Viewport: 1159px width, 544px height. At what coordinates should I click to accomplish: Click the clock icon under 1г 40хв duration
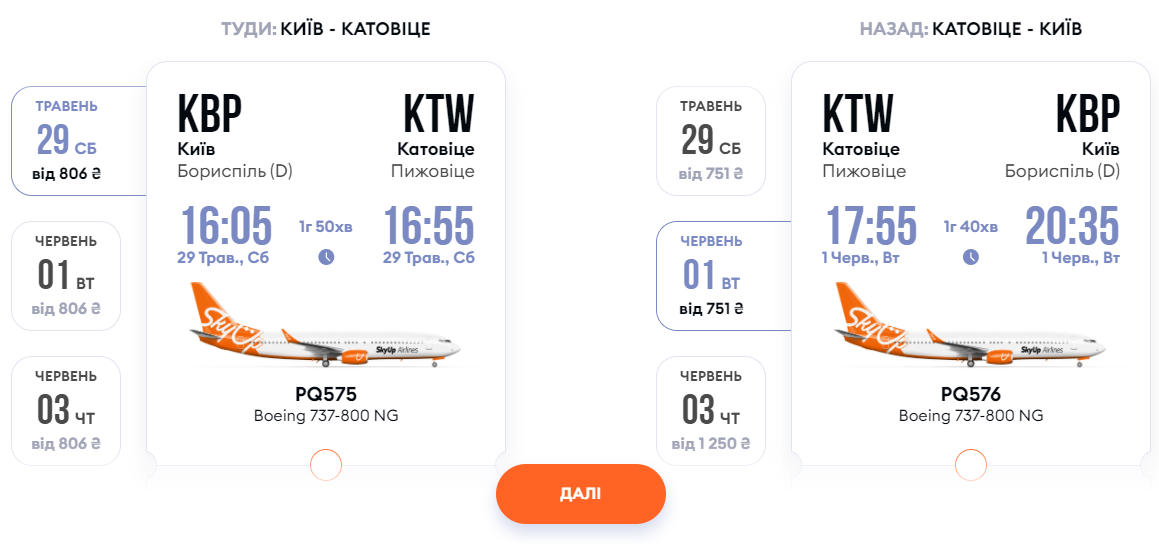(971, 256)
